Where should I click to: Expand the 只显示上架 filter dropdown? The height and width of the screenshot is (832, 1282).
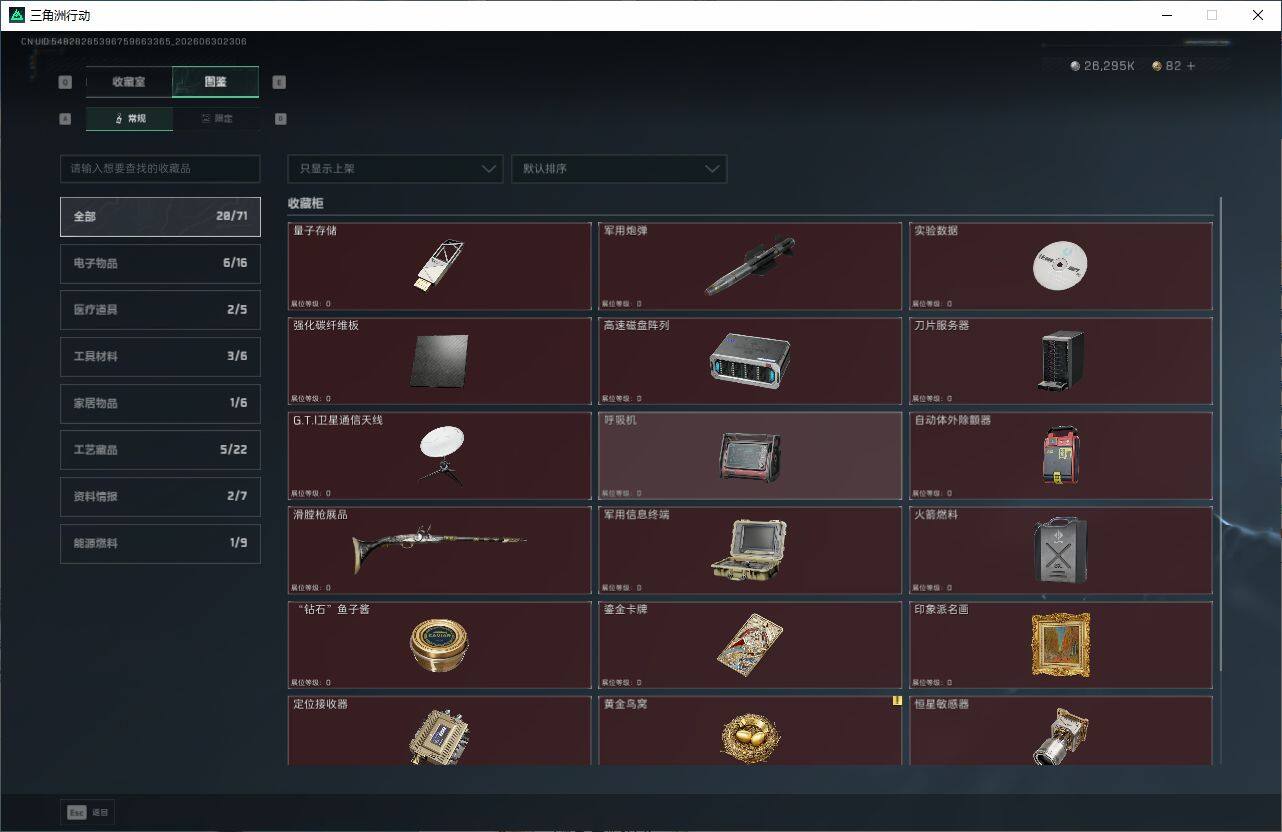coord(395,169)
